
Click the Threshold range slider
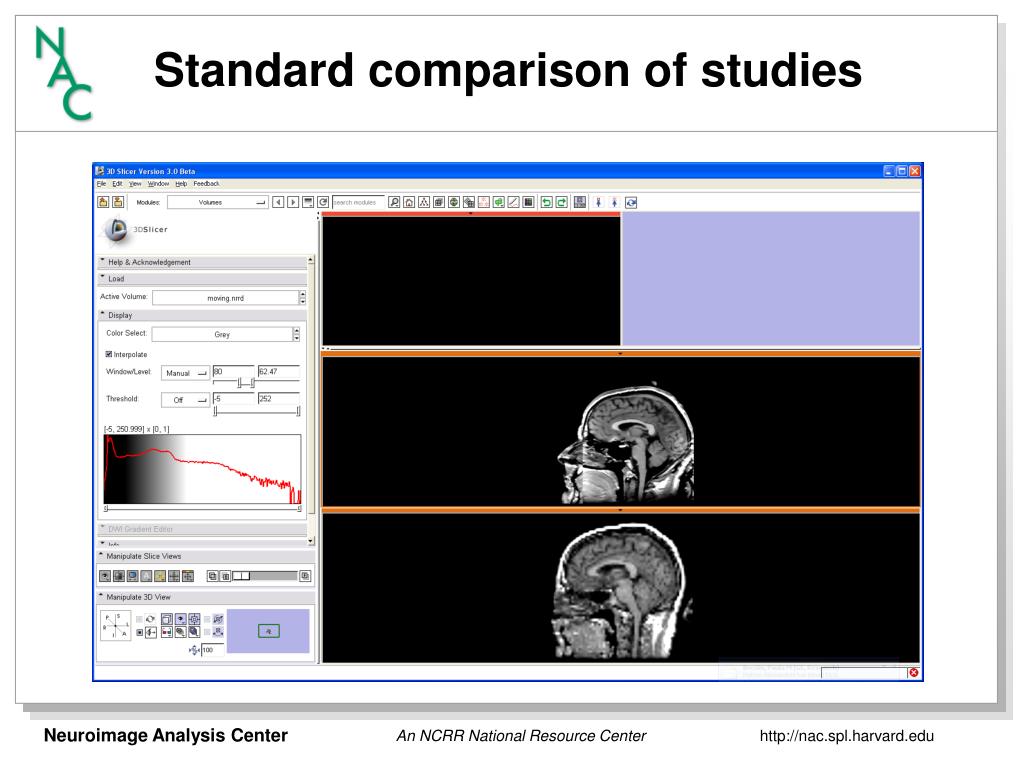tap(256, 411)
